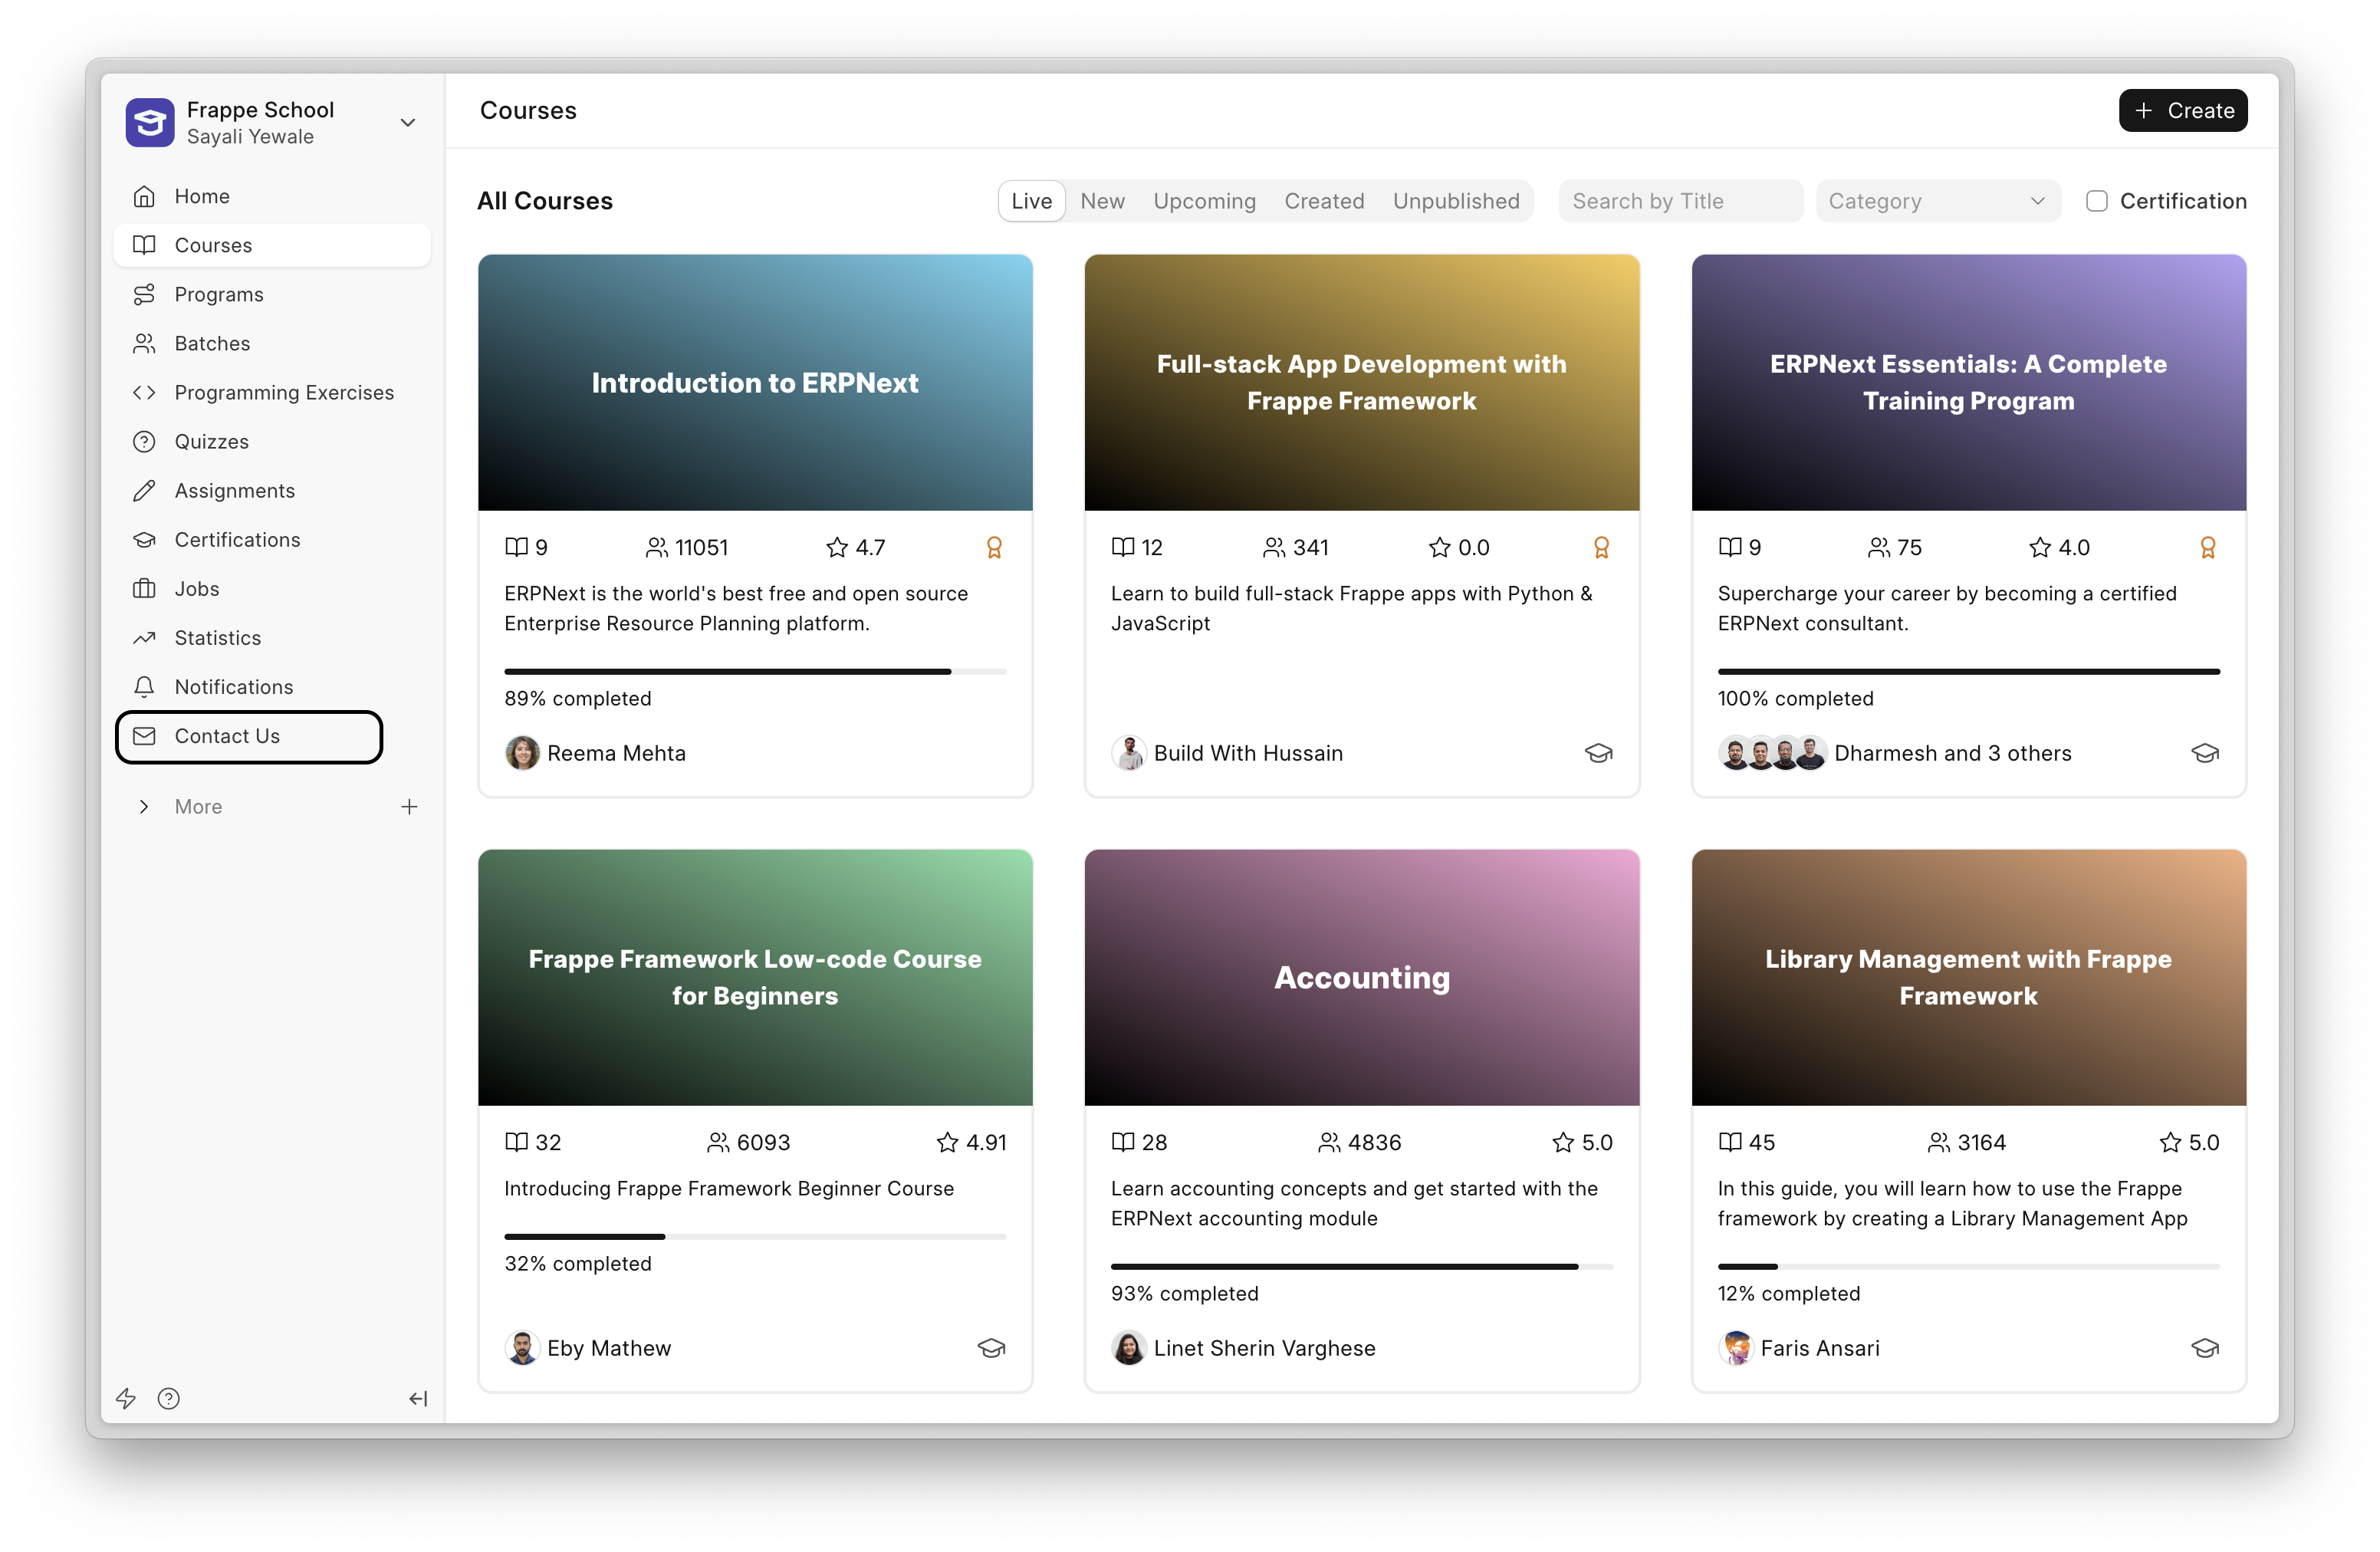
Task: Click certificate badge on Introduction to ERPNext
Action: click(994, 547)
